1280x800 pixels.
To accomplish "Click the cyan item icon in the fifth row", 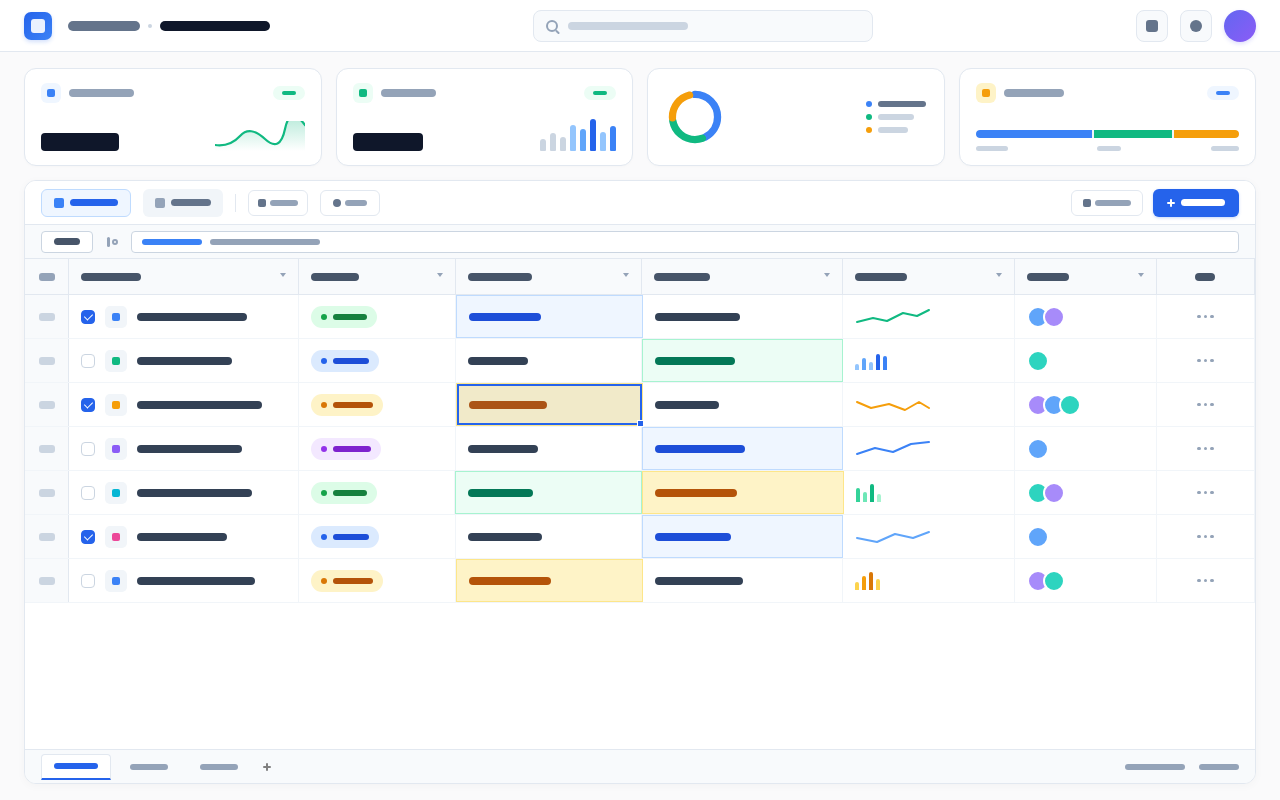I will 116,493.
